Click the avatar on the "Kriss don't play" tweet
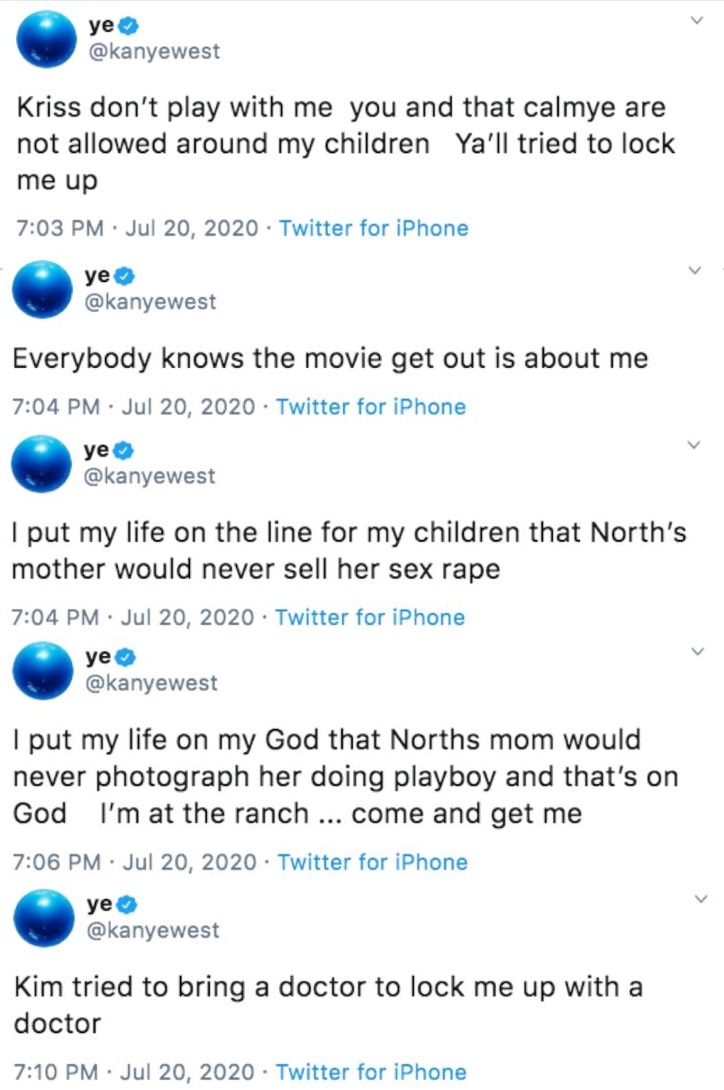The height and width of the screenshot is (1090, 724). (x=47, y=39)
